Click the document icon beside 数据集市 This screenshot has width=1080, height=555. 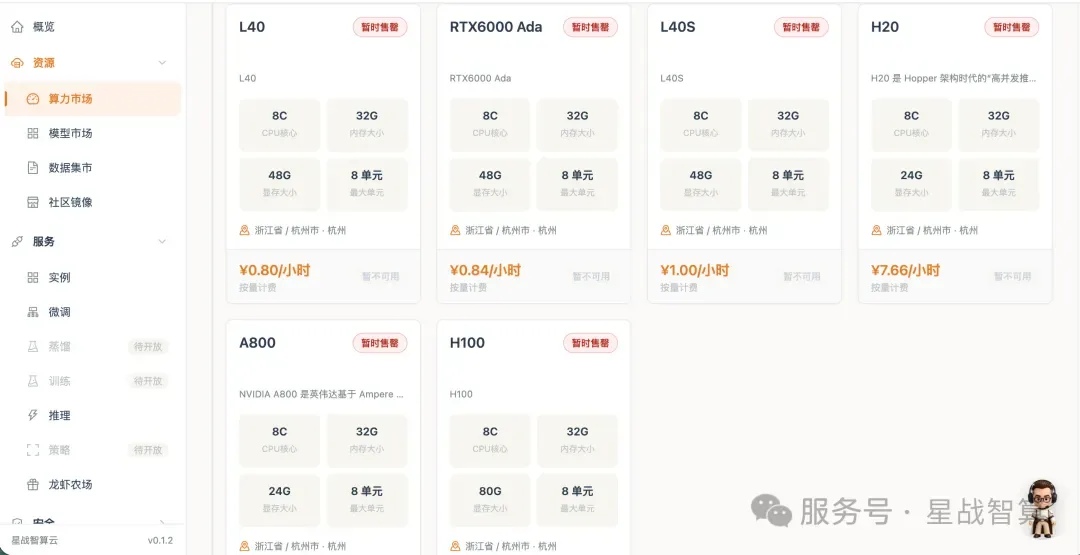click(x=33, y=167)
